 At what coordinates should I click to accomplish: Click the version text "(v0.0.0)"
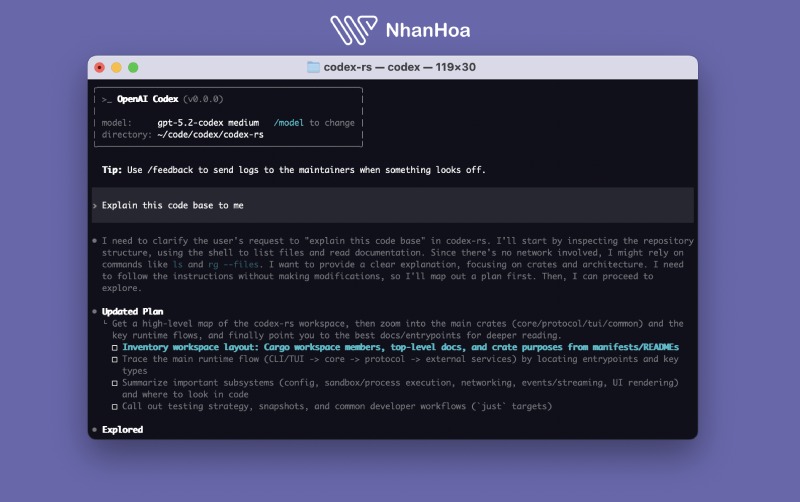pyautogui.click(x=203, y=99)
